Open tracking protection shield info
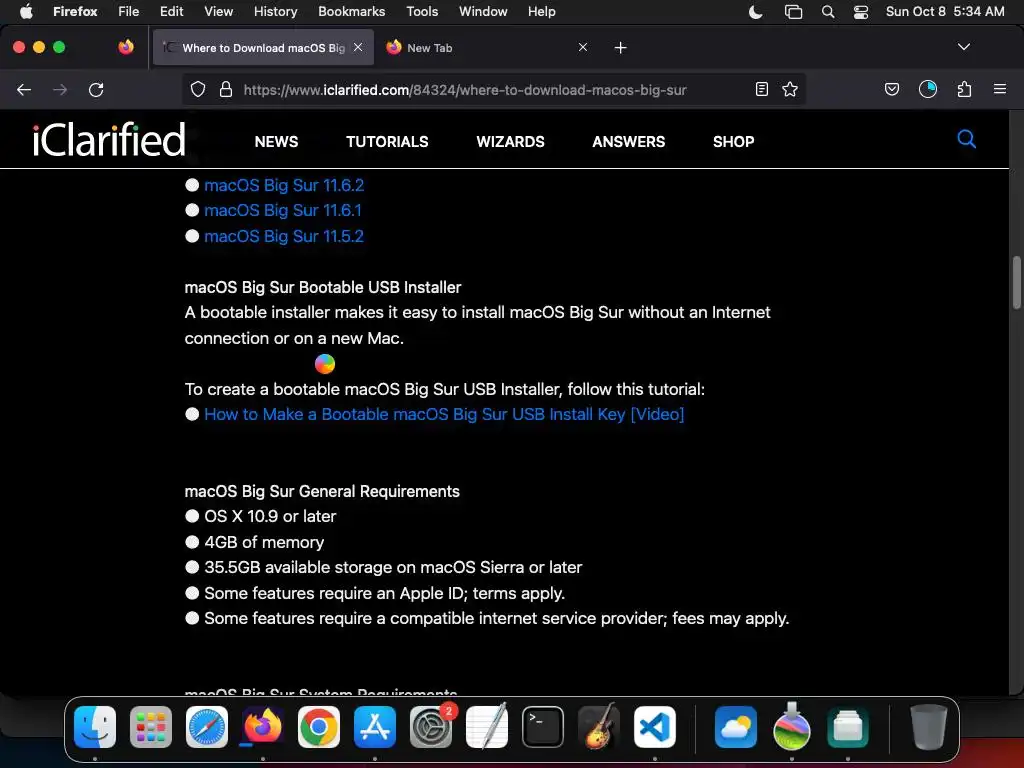Screen dimensions: 1024x768 click(198, 89)
